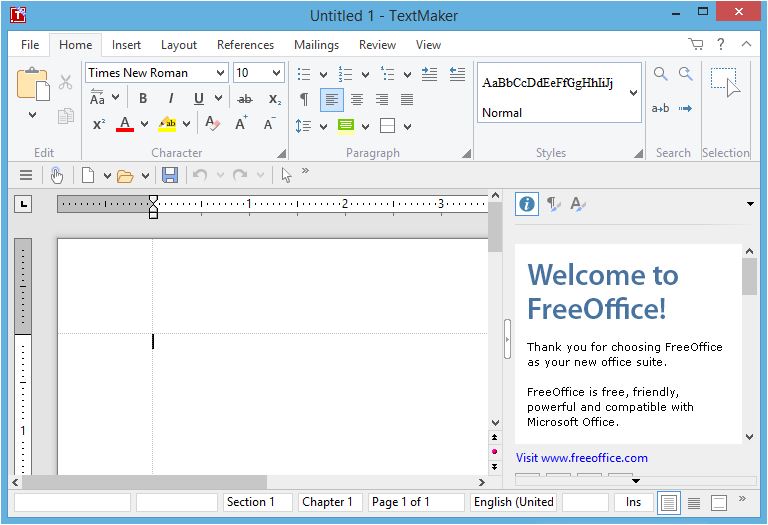Switch to the Insert tab
The width and height of the screenshot is (768, 525).
click(126, 45)
